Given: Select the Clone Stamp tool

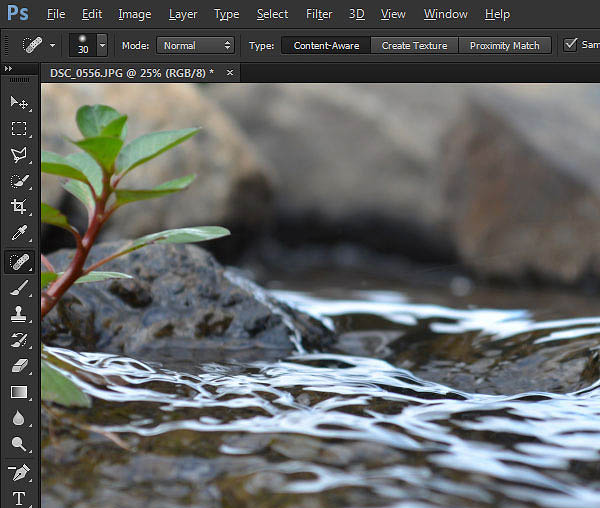Looking at the screenshot, I should coord(19,314).
